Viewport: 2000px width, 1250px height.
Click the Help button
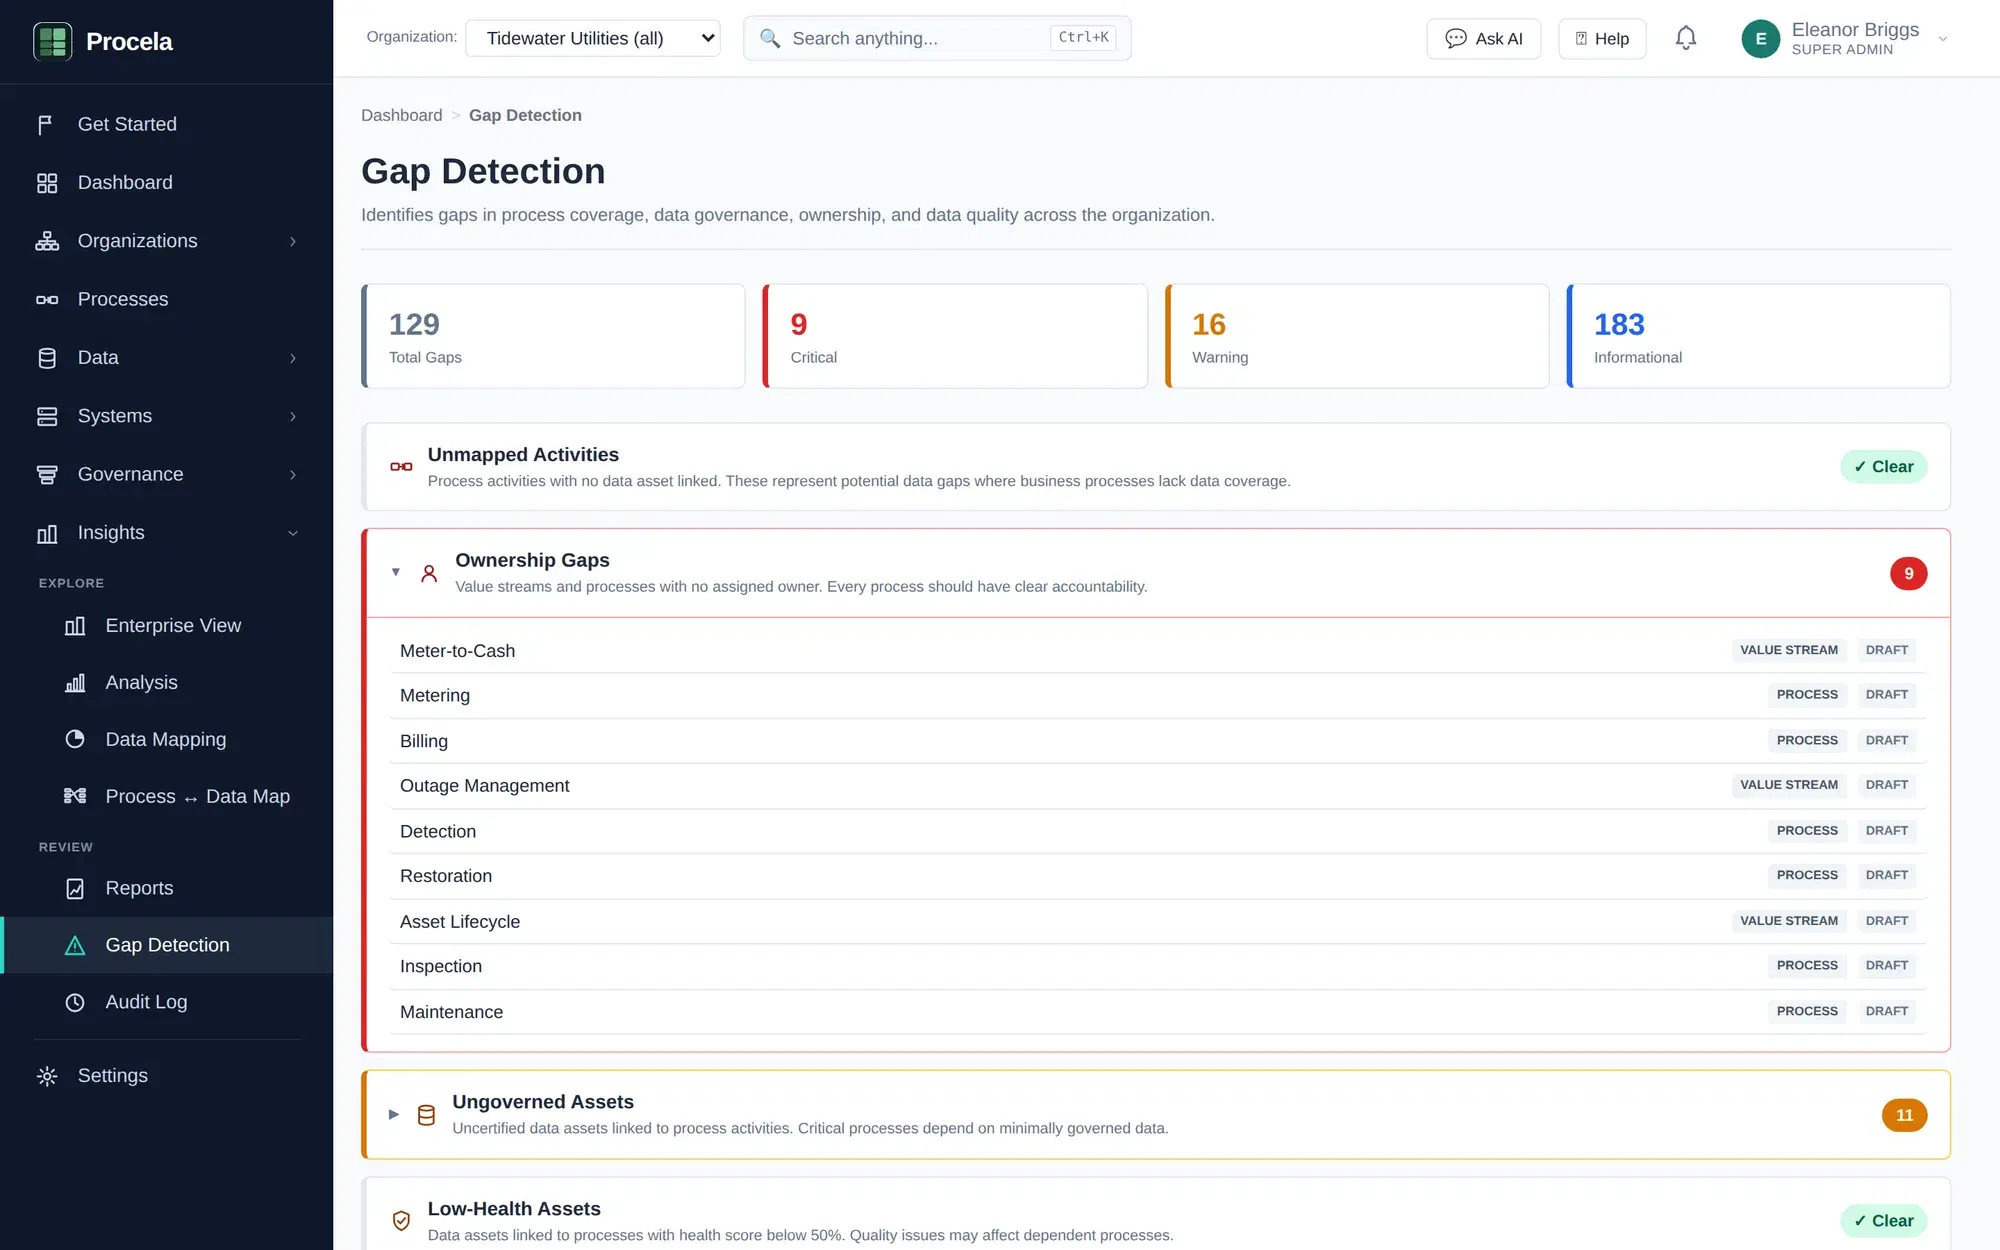1602,38
